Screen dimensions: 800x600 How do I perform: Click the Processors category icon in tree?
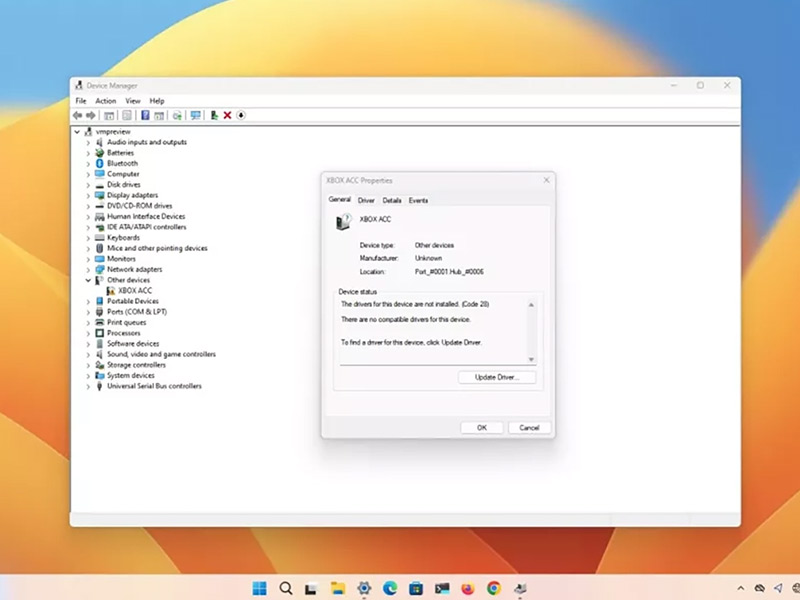pos(99,333)
